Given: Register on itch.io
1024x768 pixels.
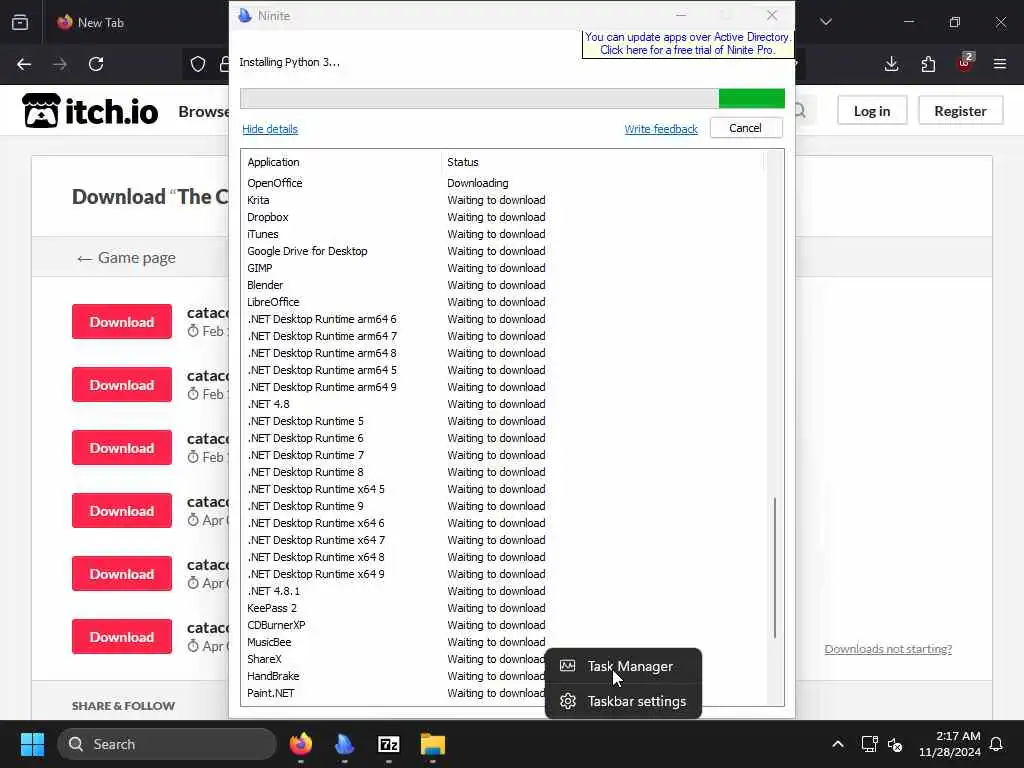Looking at the screenshot, I should (x=960, y=110).
